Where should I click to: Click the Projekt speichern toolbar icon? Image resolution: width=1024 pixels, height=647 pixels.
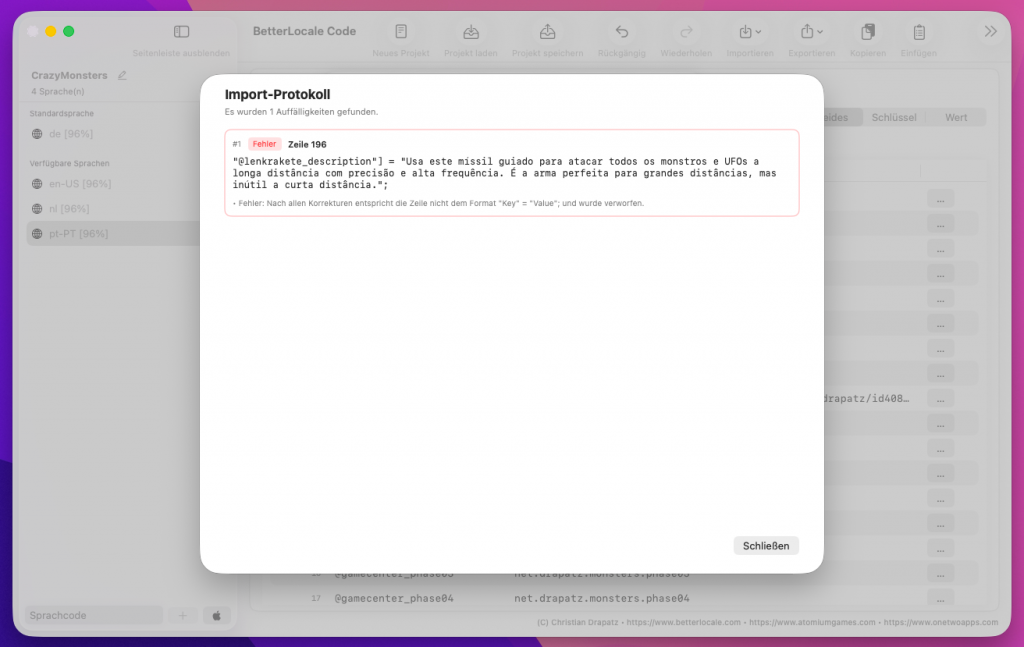click(547, 32)
